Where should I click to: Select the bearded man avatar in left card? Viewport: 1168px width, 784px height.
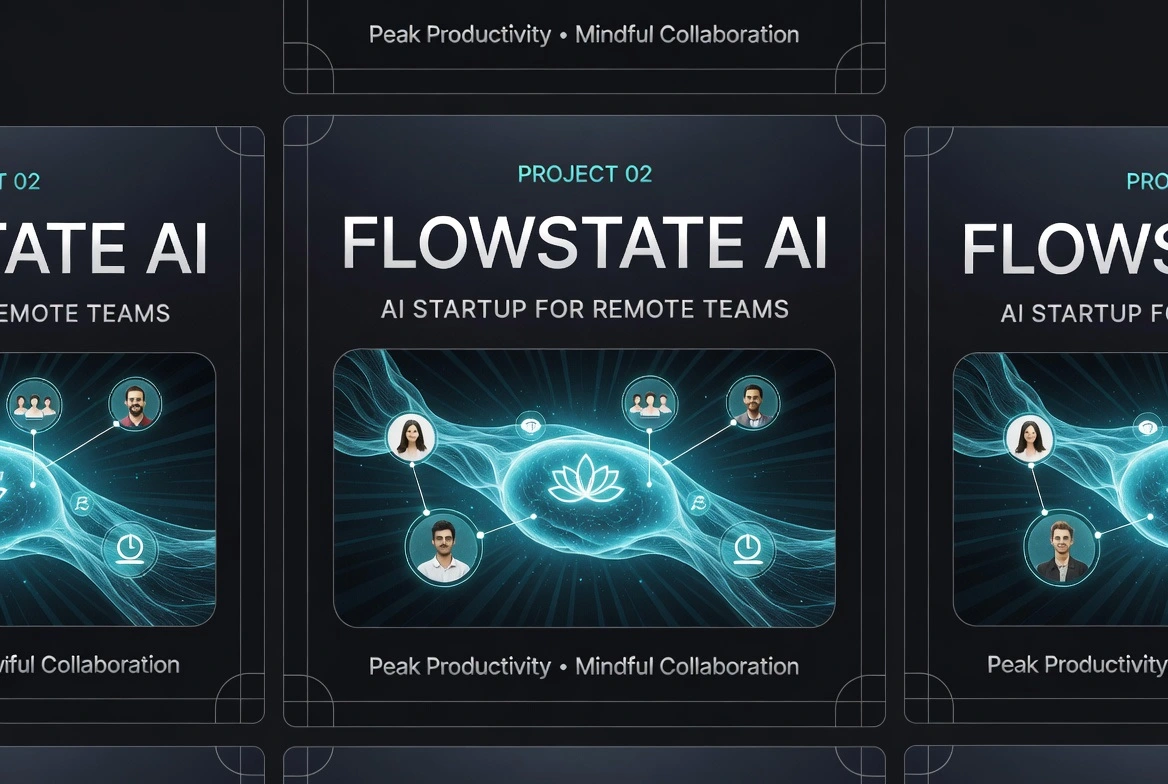135,405
